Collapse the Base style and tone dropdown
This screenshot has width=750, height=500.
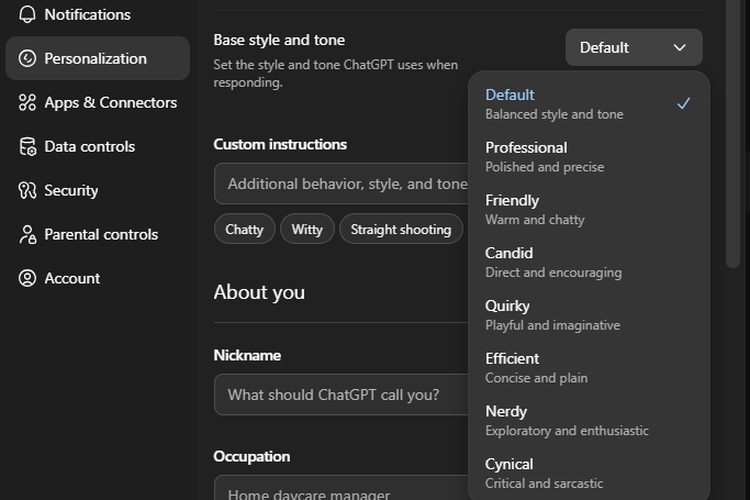633,47
